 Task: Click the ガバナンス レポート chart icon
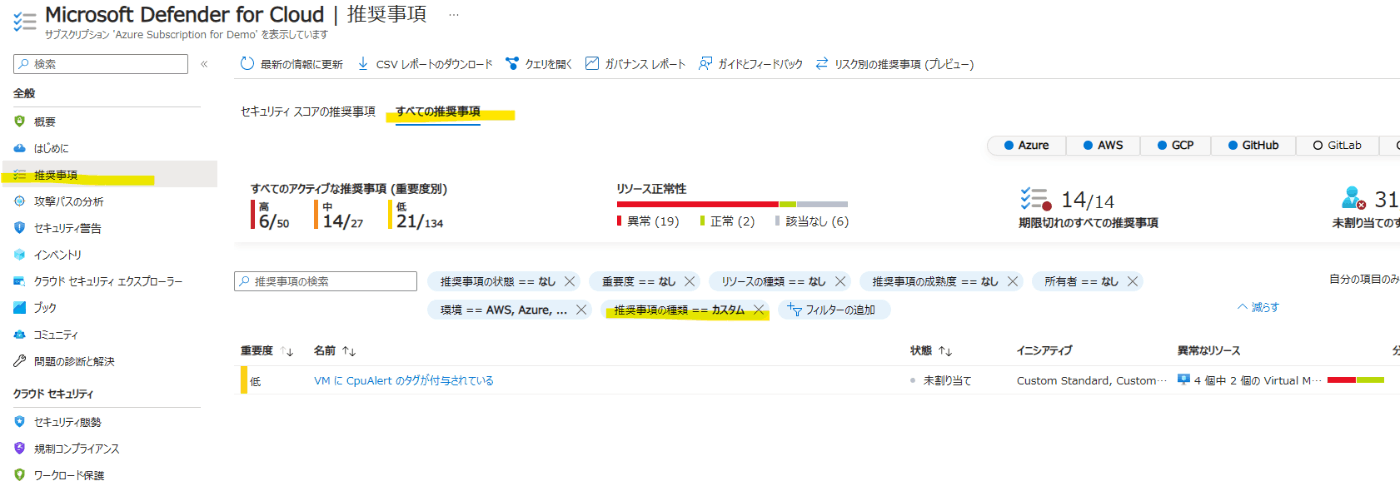point(592,64)
